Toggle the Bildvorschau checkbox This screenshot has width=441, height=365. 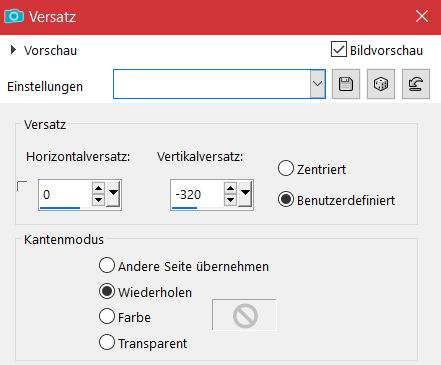pos(339,49)
